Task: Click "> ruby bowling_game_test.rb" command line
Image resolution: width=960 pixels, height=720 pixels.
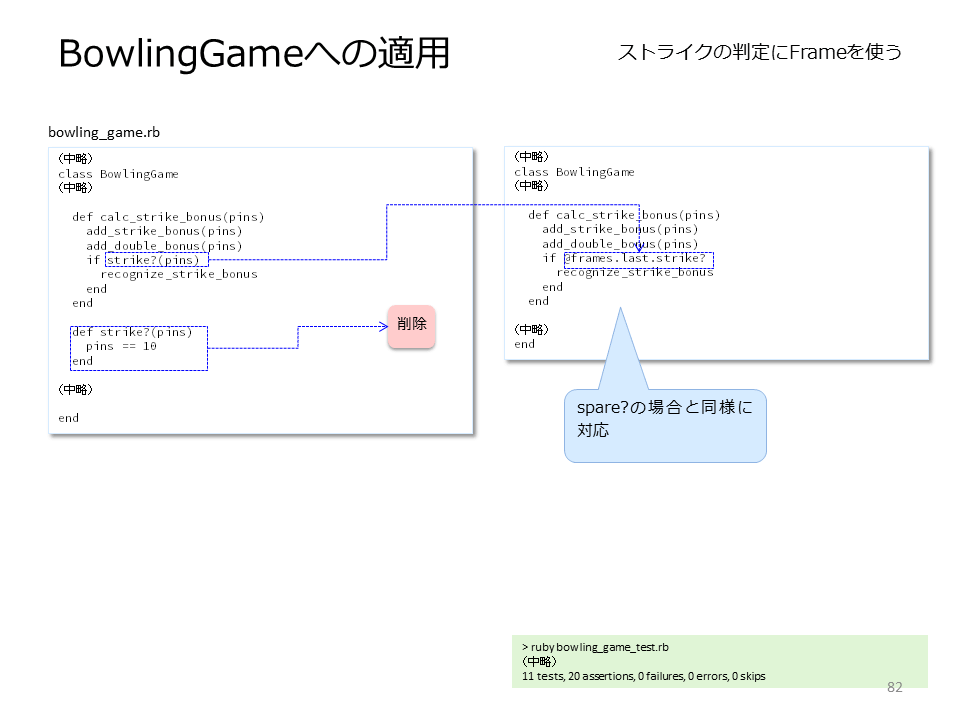Action: [595, 647]
